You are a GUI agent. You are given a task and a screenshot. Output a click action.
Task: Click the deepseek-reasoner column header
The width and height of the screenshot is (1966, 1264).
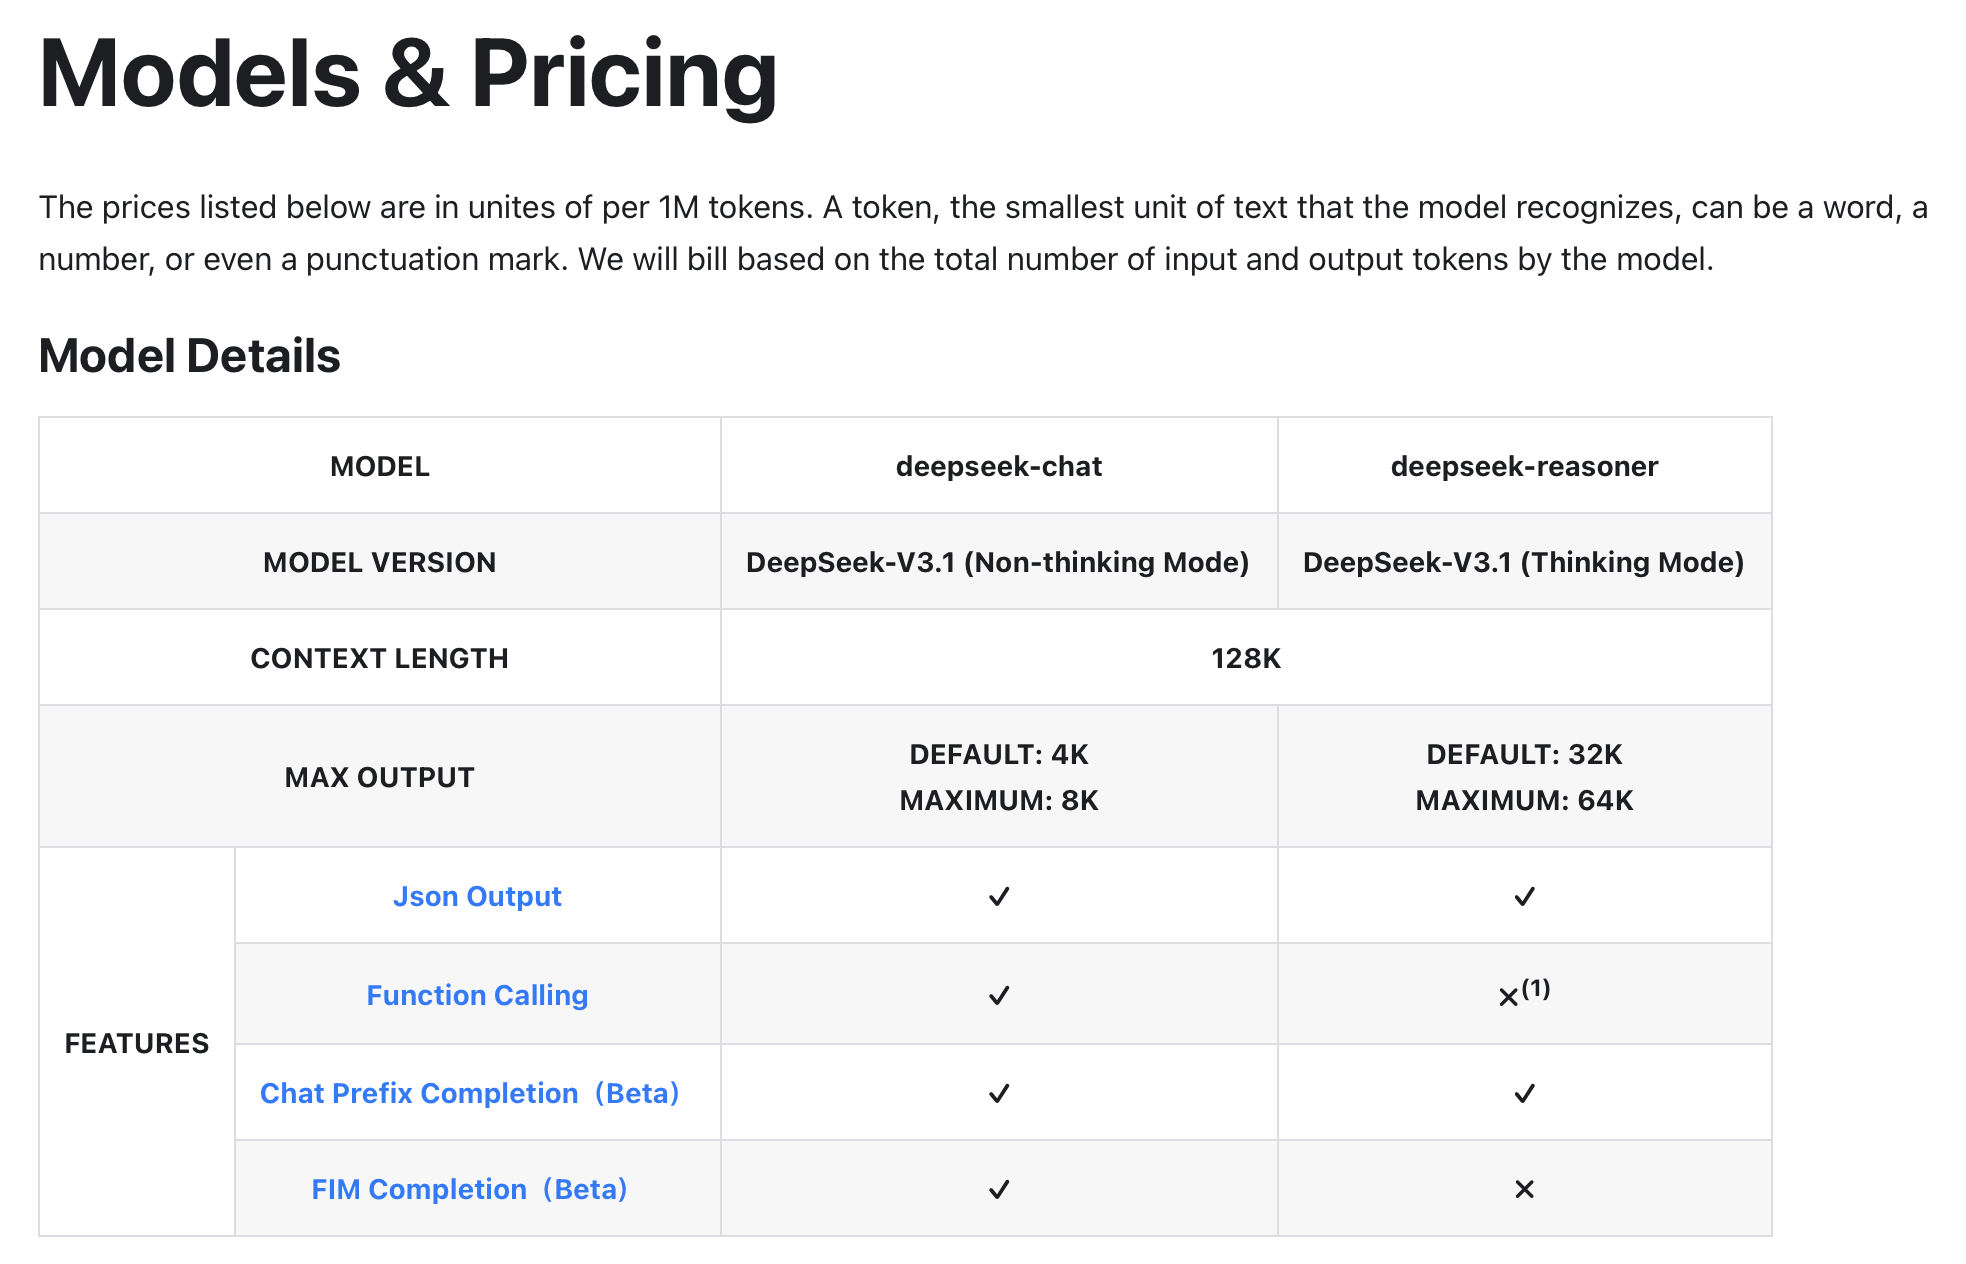1524,466
